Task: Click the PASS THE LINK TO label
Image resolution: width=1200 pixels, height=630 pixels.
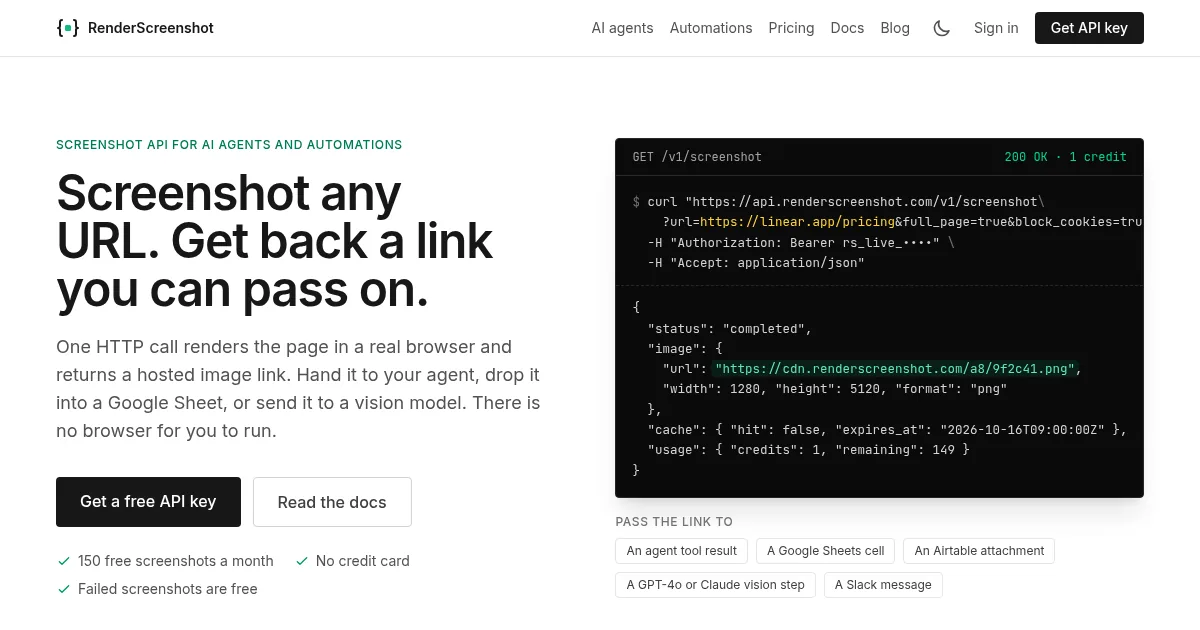Action: [x=674, y=522]
